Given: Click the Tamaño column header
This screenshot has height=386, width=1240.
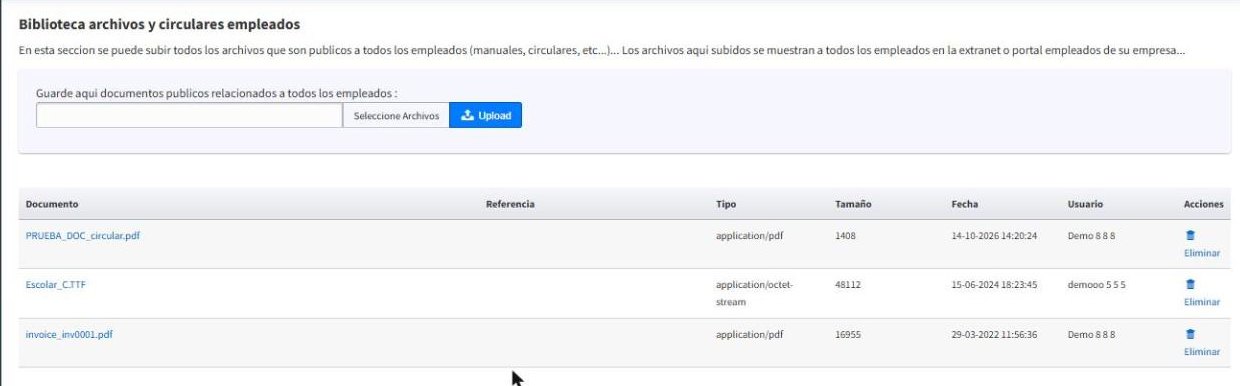Looking at the screenshot, I should click(853, 204).
